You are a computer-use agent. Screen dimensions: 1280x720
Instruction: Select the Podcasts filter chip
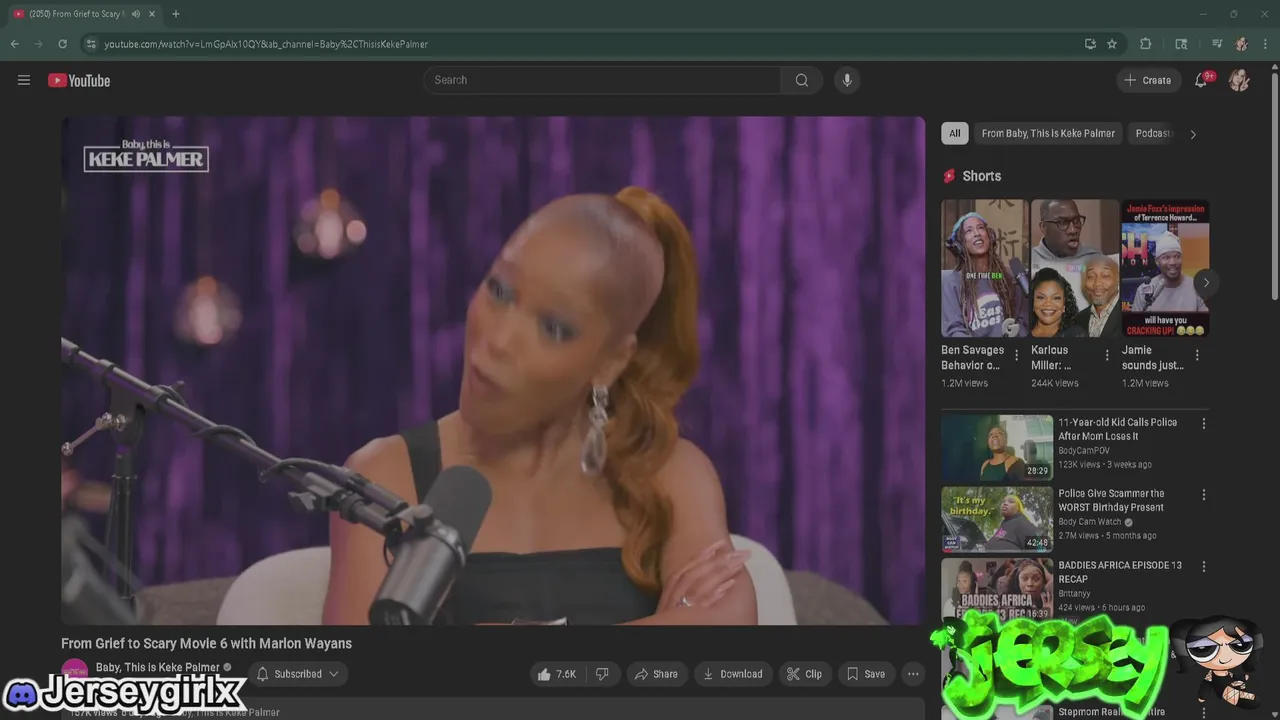(1154, 133)
